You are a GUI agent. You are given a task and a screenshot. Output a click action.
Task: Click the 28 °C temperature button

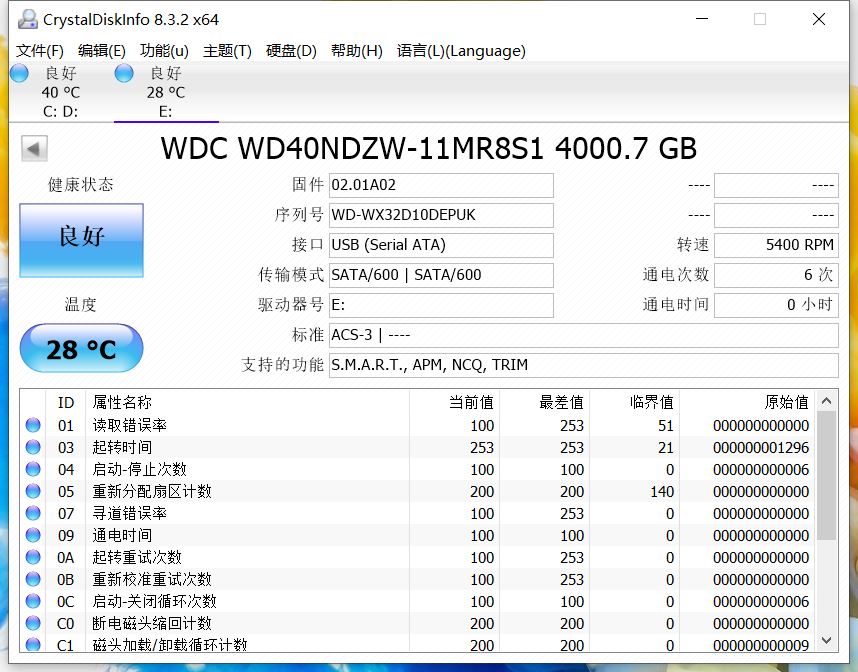(81, 348)
